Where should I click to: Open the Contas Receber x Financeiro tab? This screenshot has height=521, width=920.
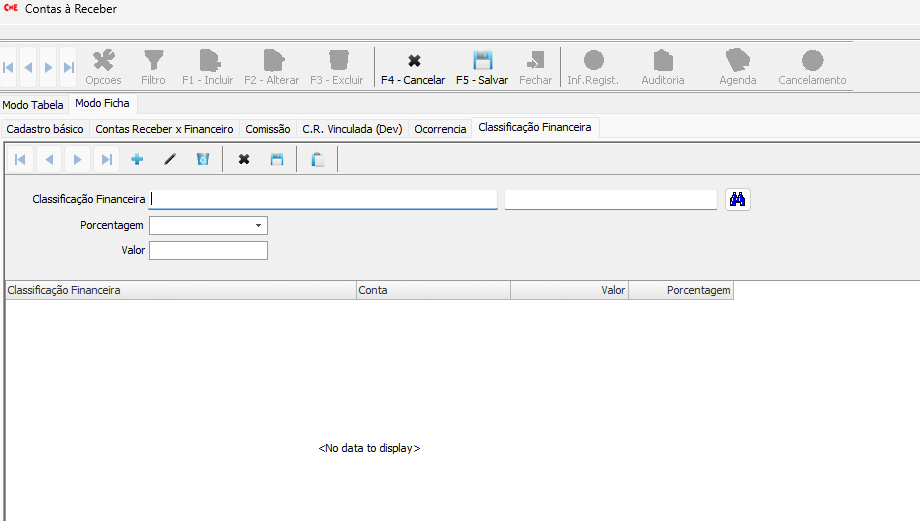(164, 129)
